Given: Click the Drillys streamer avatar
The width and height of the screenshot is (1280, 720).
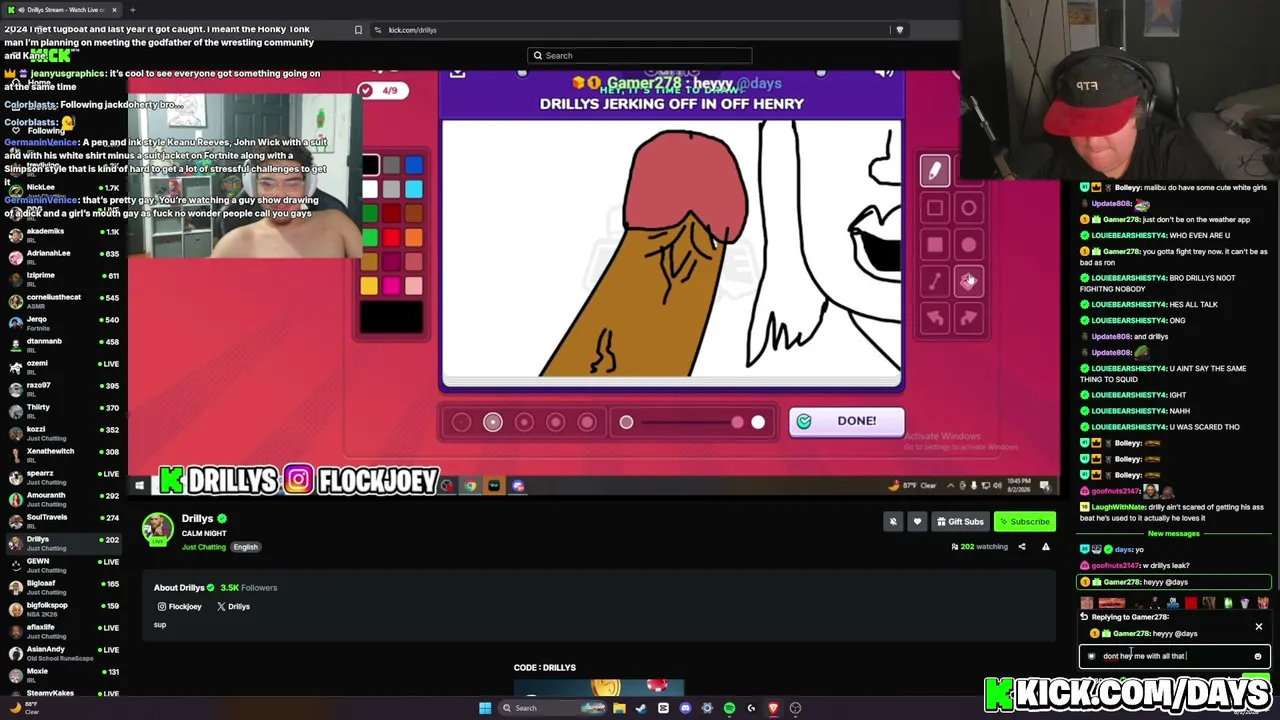Looking at the screenshot, I should pos(157,529).
